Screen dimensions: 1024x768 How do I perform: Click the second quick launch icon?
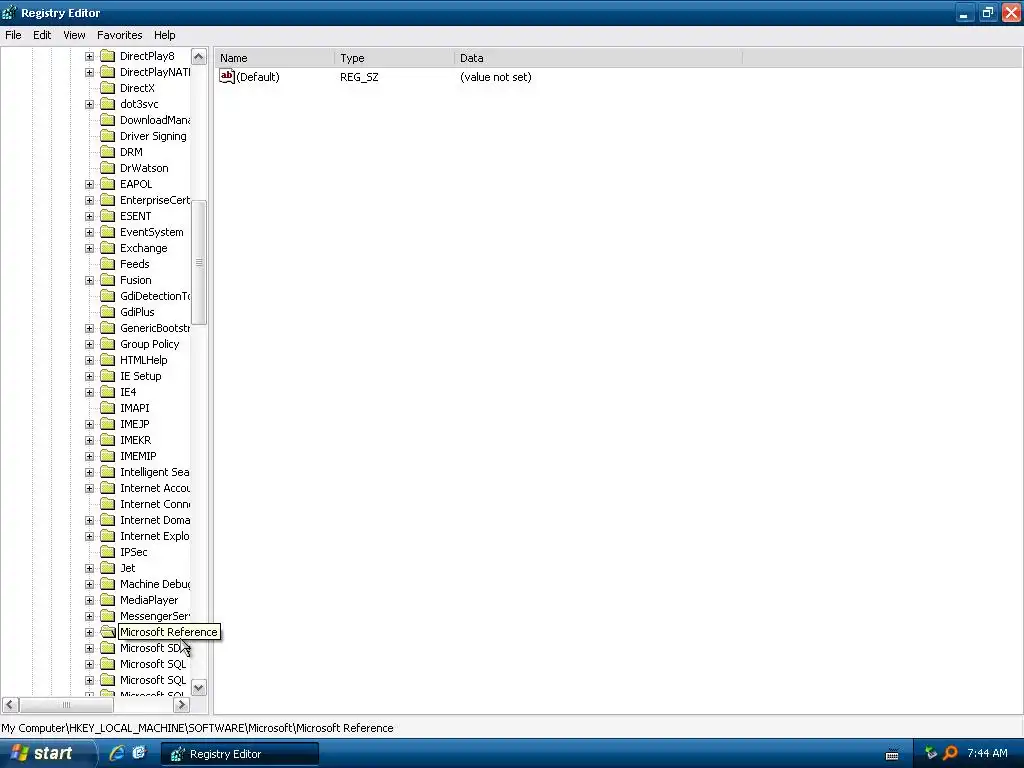(x=139, y=753)
